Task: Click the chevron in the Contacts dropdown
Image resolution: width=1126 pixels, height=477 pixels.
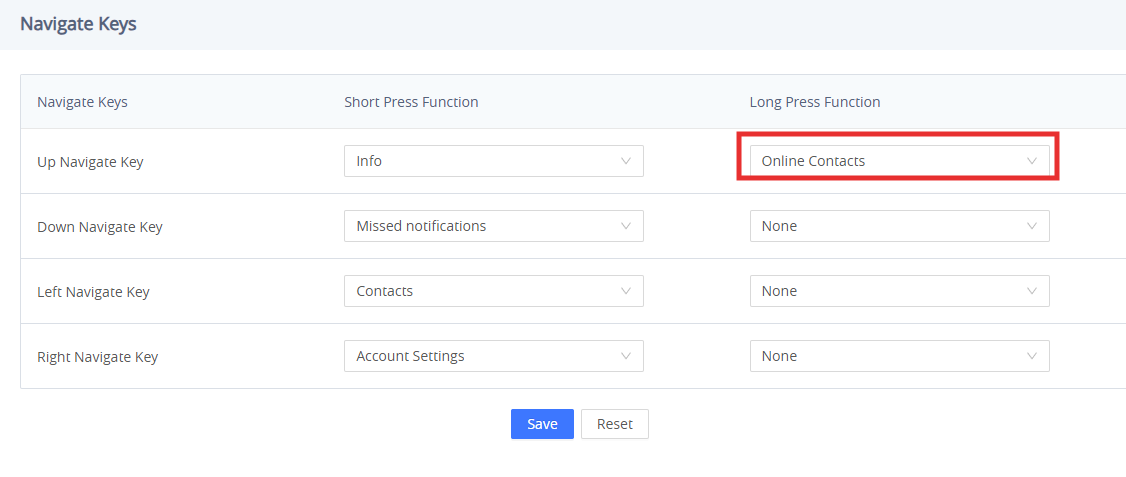Action: pyautogui.click(x=625, y=291)
